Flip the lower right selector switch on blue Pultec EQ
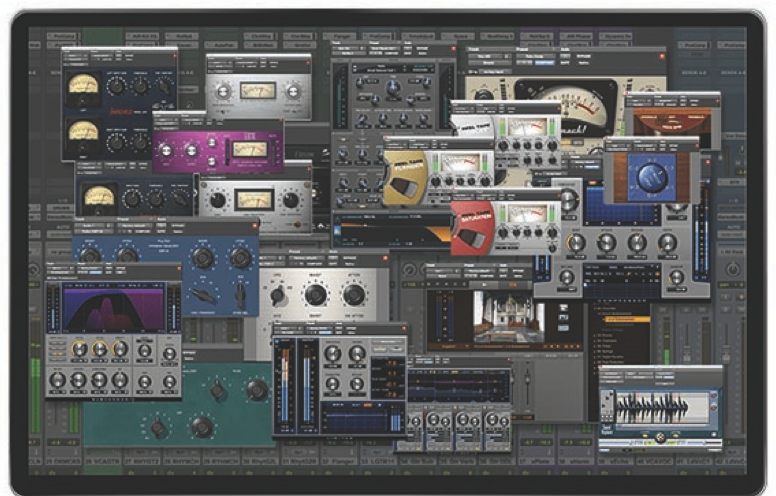 click(241, 294)
